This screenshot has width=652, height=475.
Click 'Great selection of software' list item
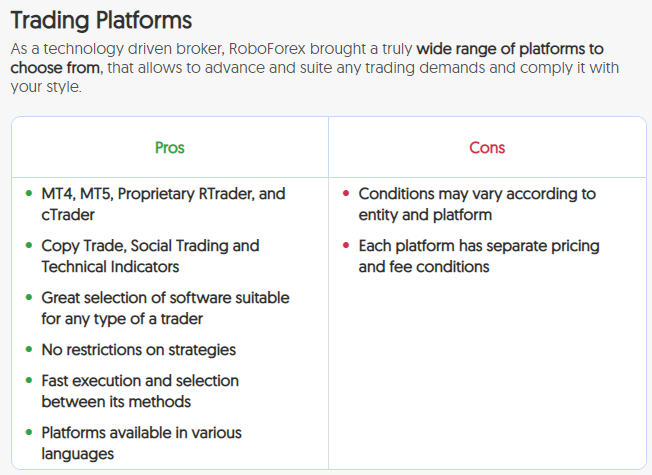(x=165, y=308)
